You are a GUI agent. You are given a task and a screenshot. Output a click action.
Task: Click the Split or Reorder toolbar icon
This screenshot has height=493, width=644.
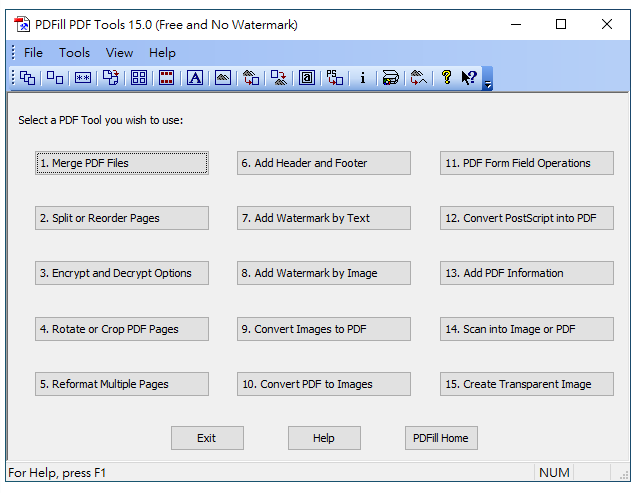pyautogui.click(x=55, y=78)
